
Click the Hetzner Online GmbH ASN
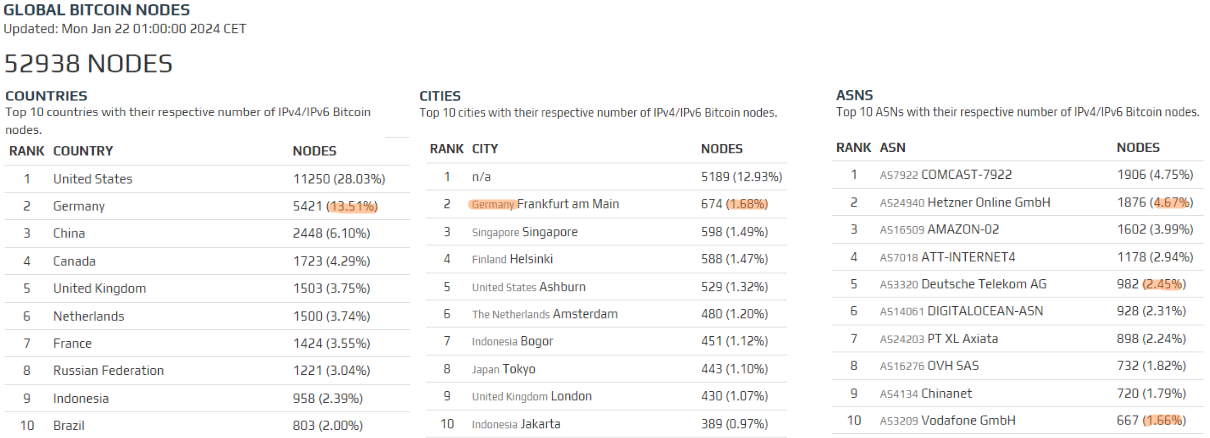pos(985,202)
